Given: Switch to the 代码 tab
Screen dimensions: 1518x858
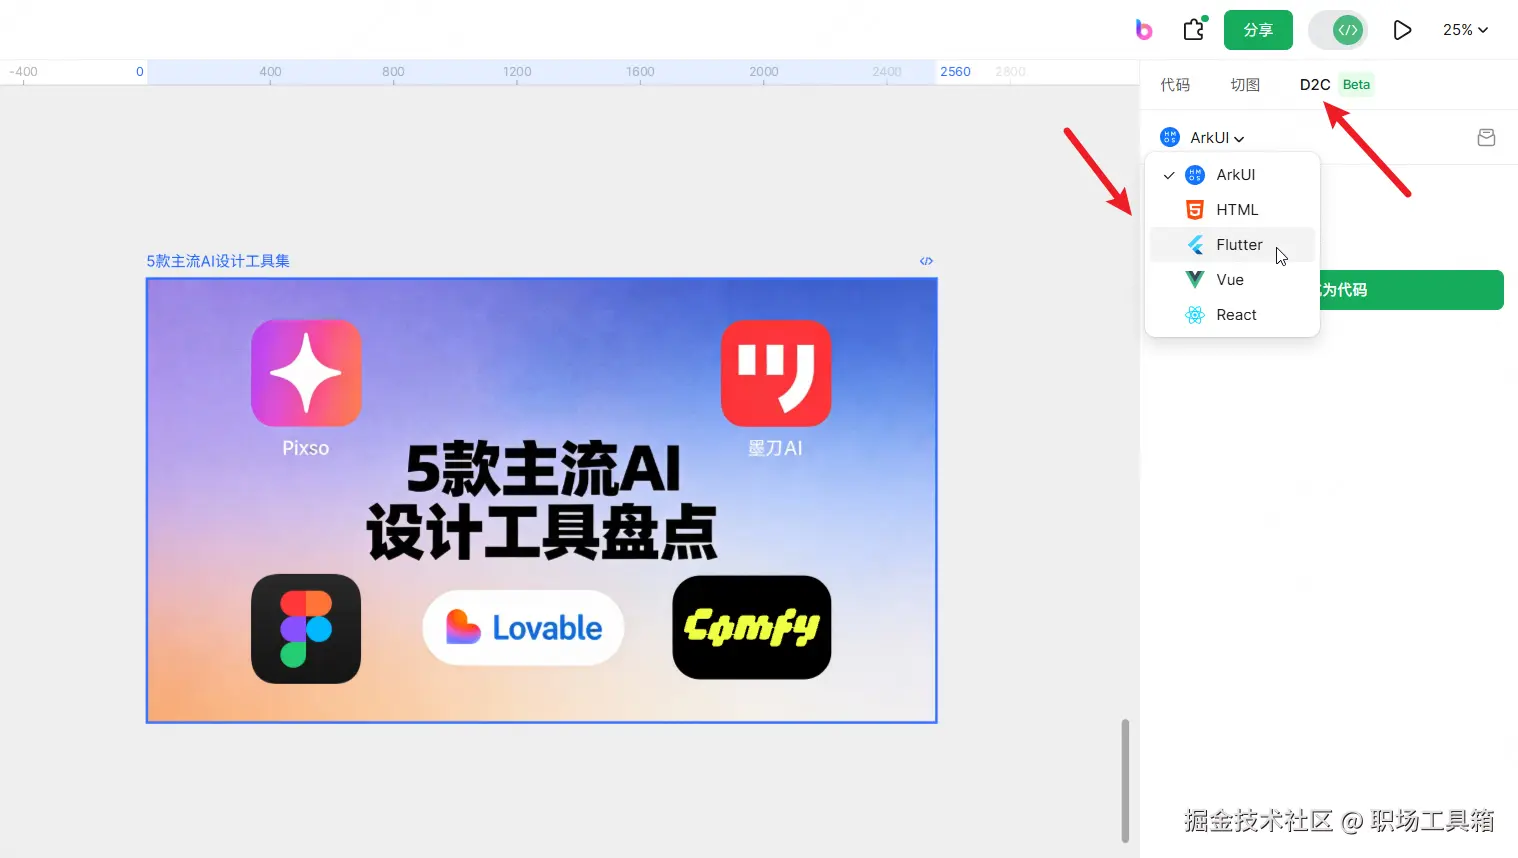Looking at the screenshot, I should click(1175, 85).
